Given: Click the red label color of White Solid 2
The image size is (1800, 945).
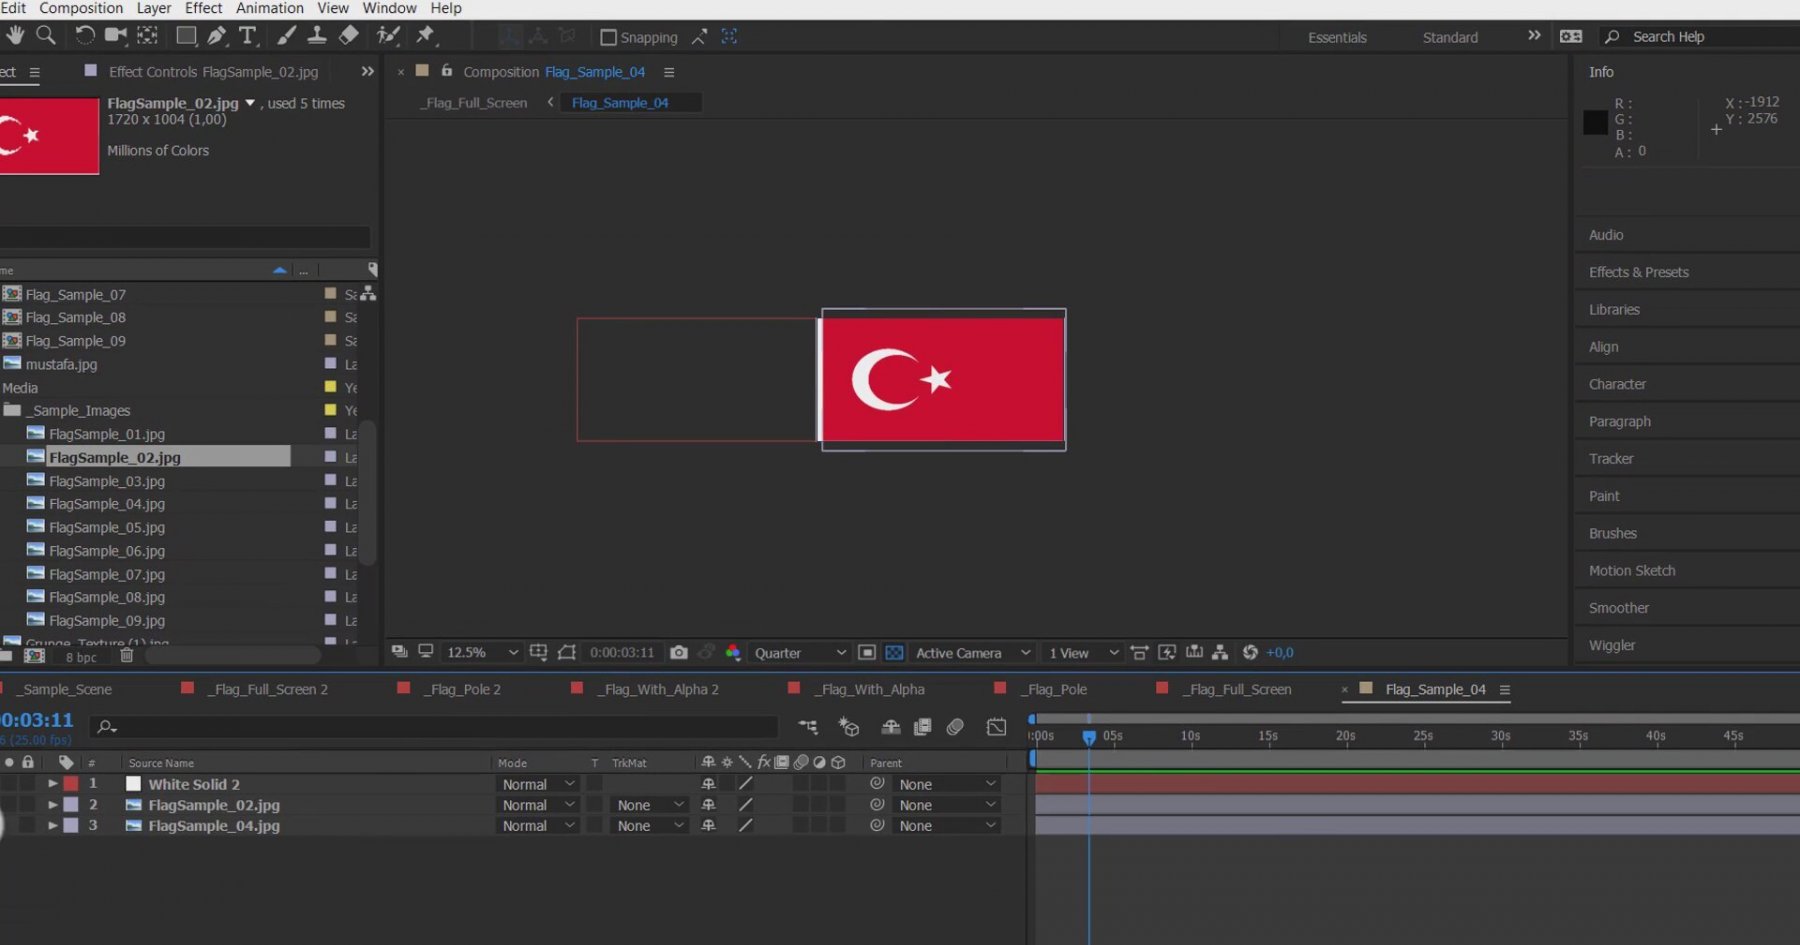Looking at the screenshot, I should [x=71, y=784].
